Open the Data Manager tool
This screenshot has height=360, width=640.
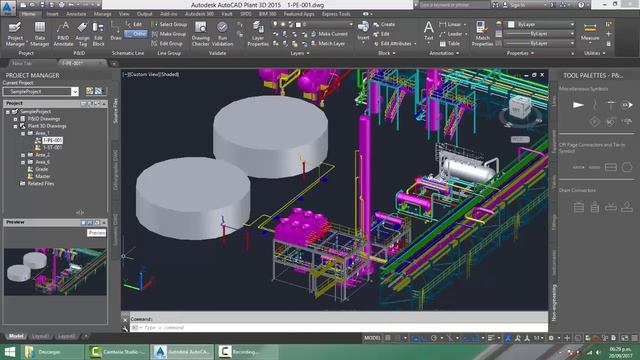click(x=40, y=34)
